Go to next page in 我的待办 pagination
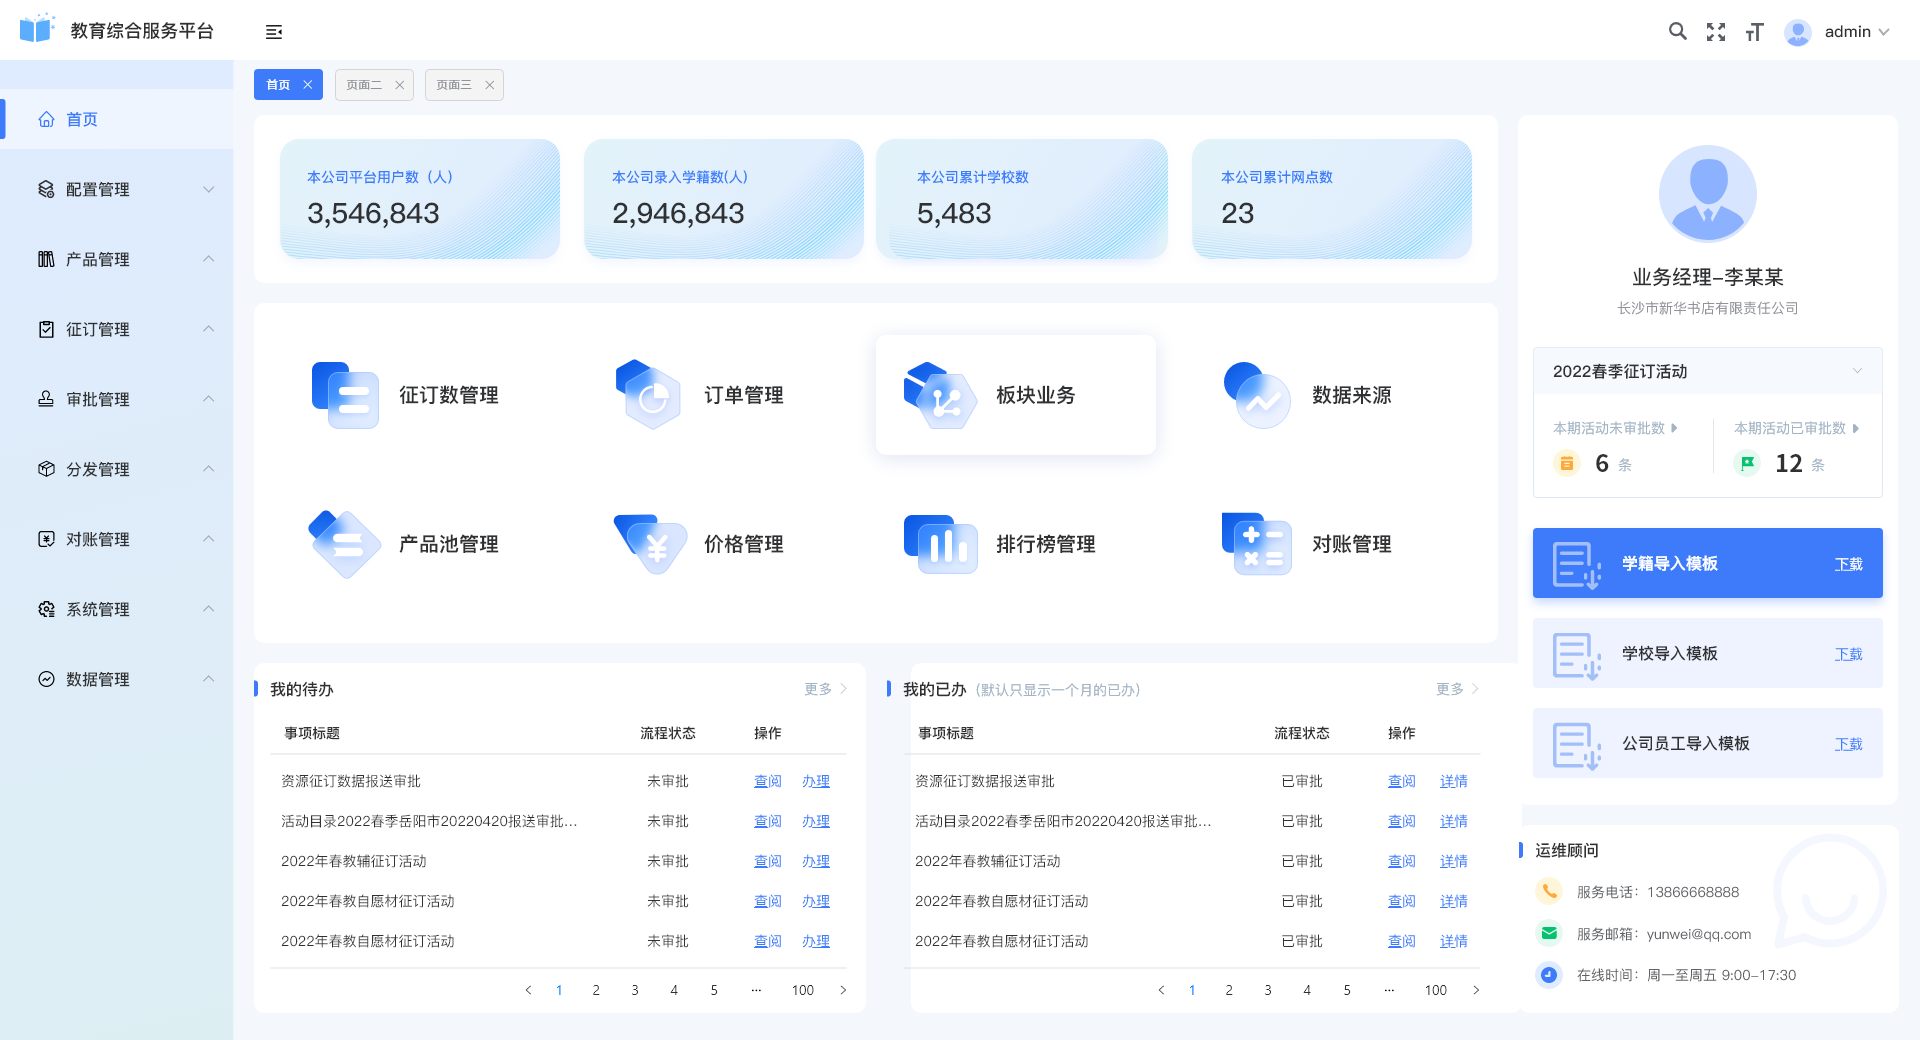Screen dimensions: 1920x1040 click(843, 990)
